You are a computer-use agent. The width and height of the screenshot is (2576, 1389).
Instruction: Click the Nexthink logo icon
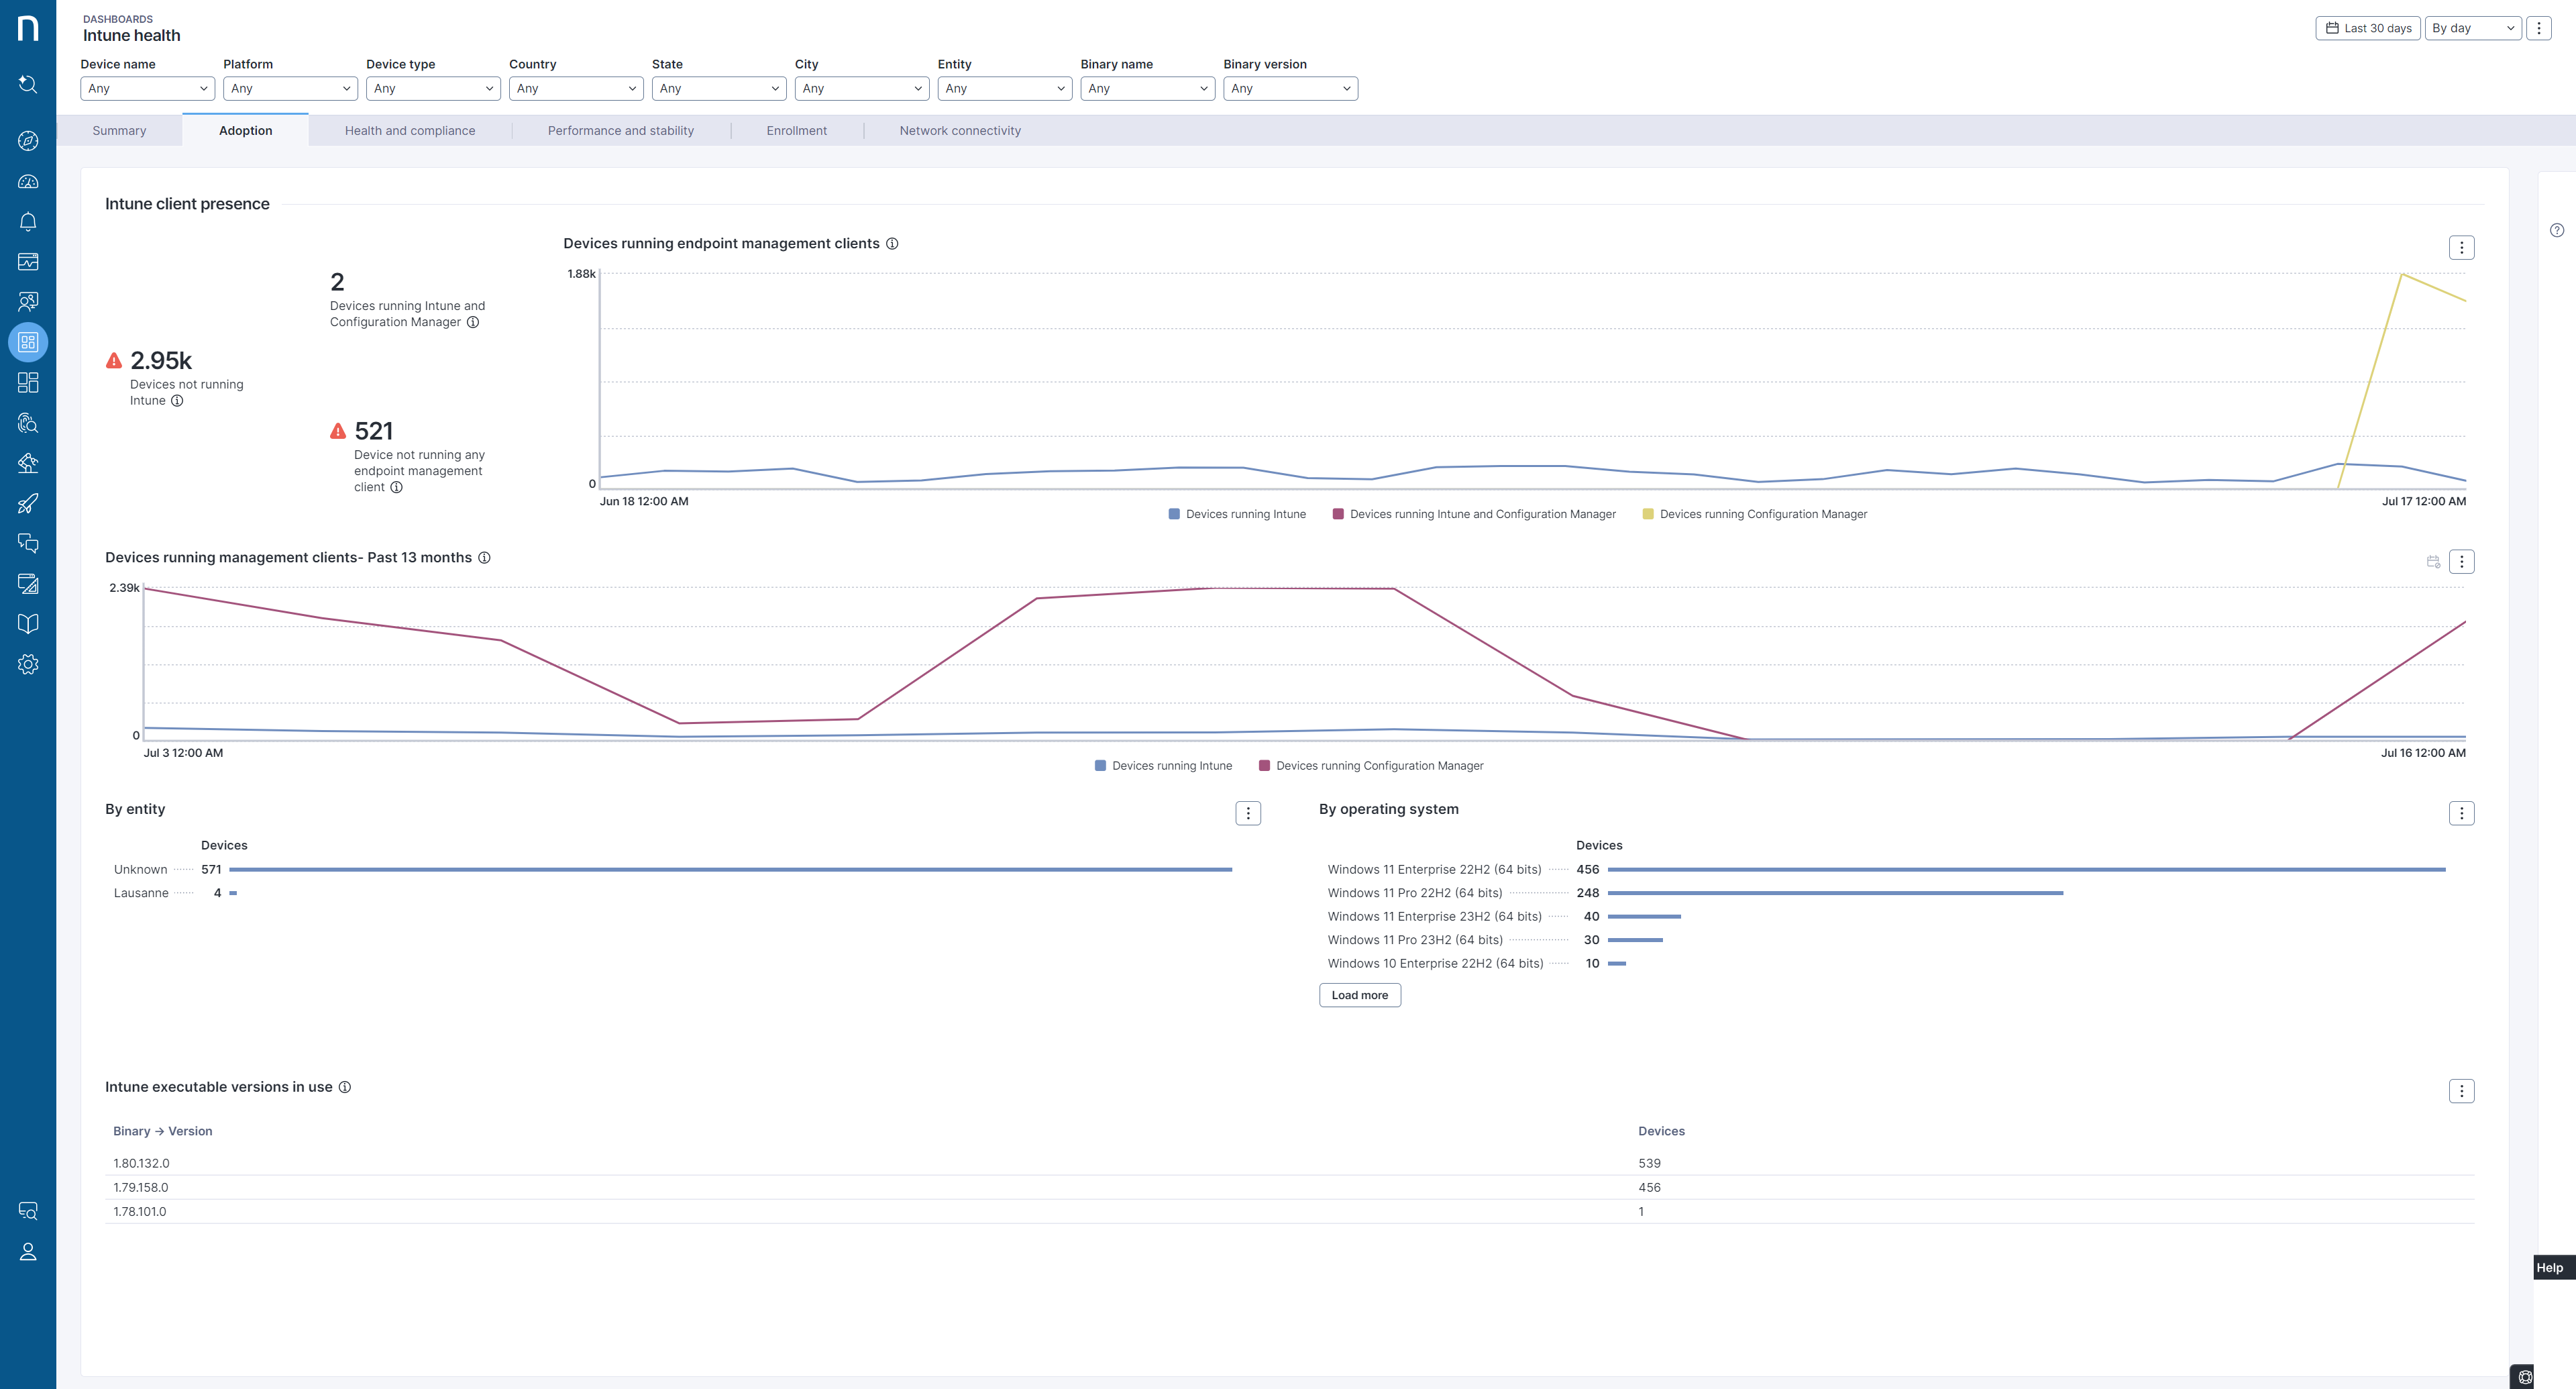(28, 28)
